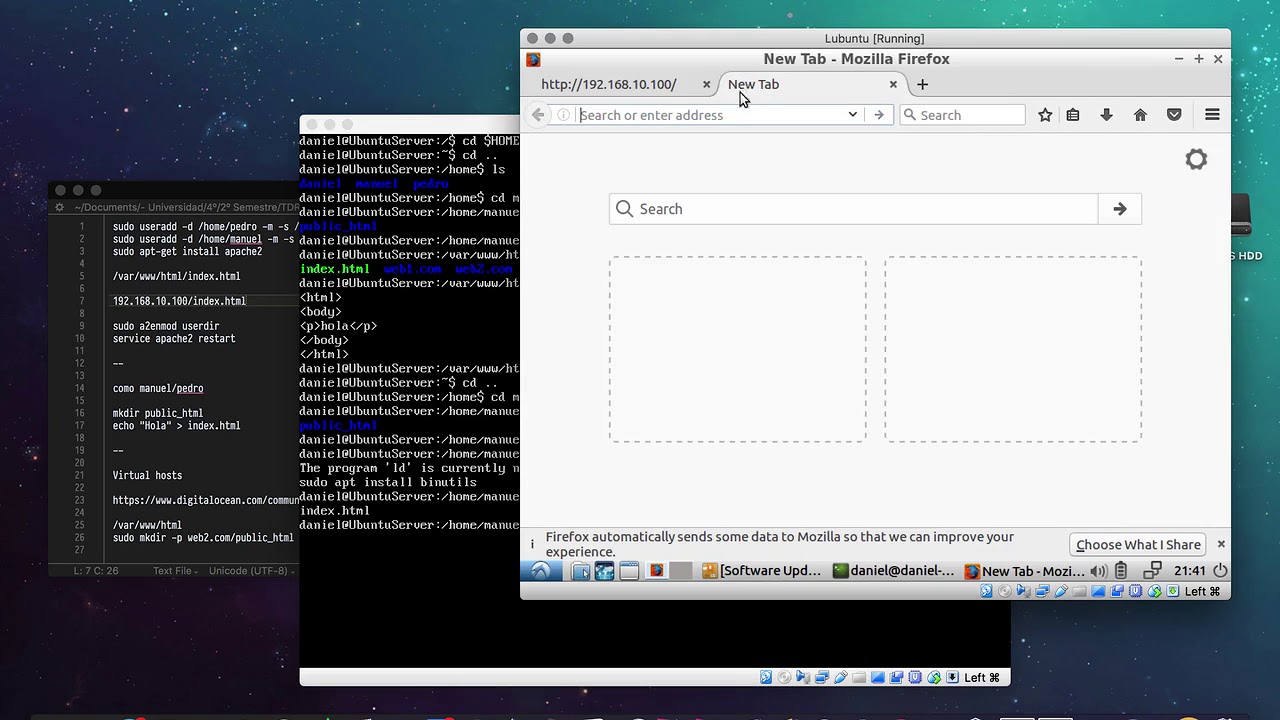The image size is (1280, 720).
Task: Open the Unicode (UTF-8) encoding selector
Action: [251, 571]
